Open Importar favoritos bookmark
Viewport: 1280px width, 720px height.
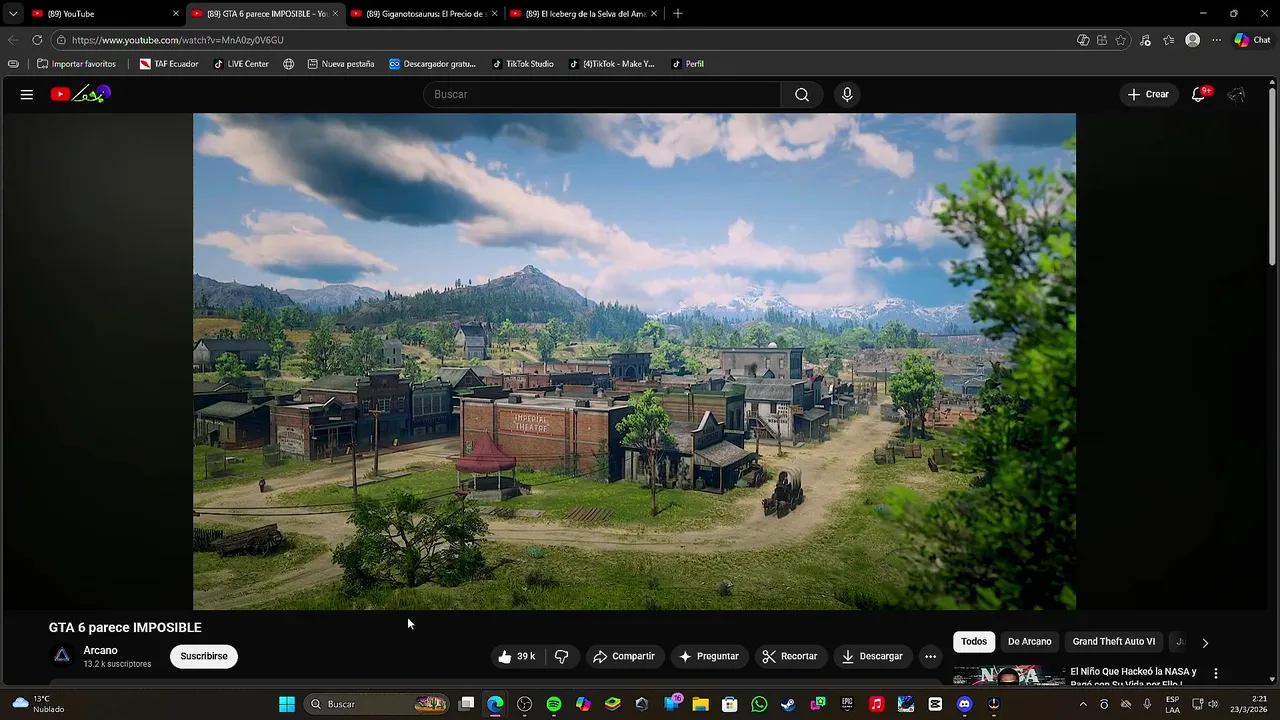76,64
